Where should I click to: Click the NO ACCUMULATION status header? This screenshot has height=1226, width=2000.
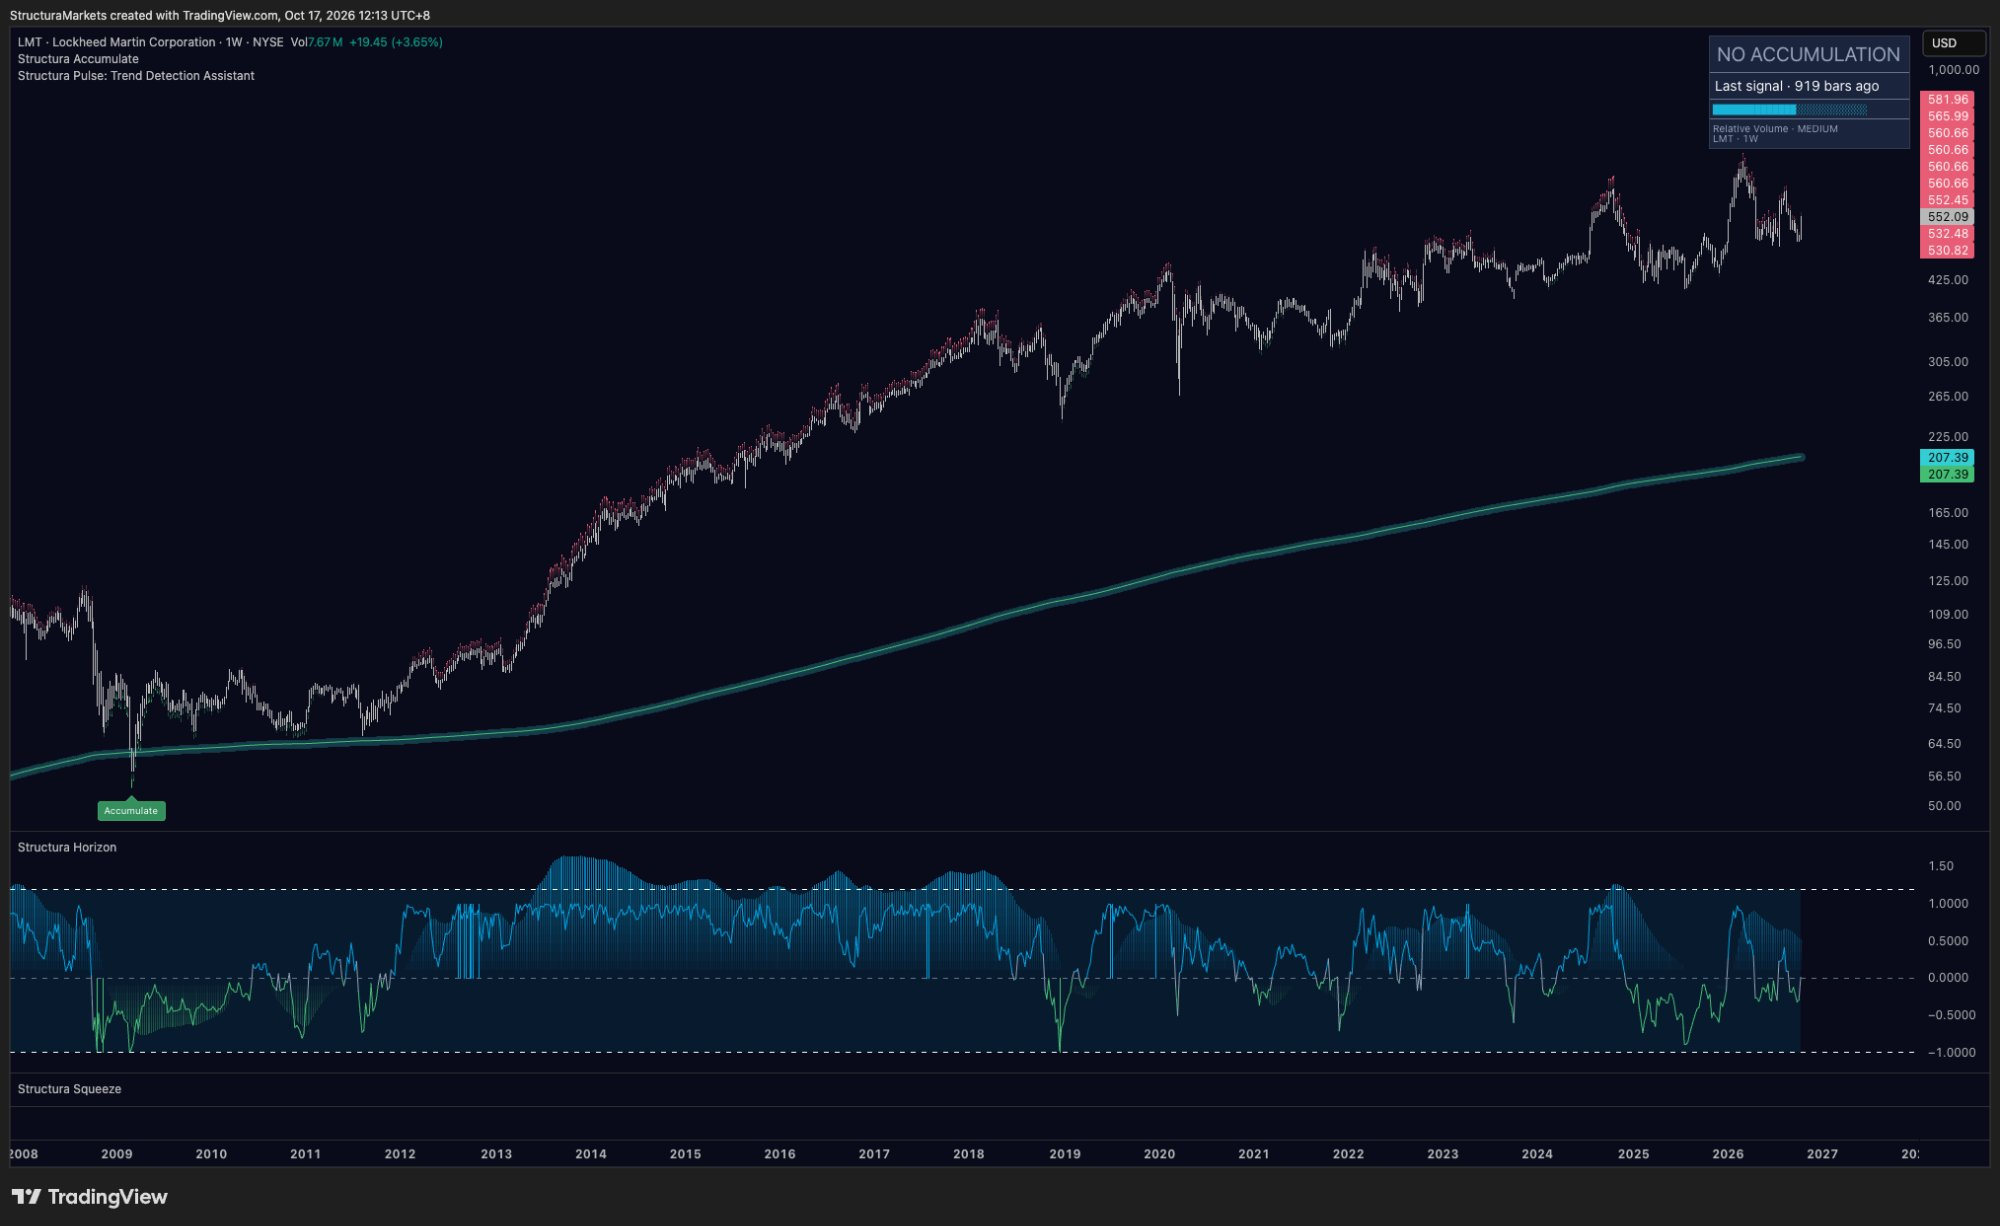[x=1809, y=55]
